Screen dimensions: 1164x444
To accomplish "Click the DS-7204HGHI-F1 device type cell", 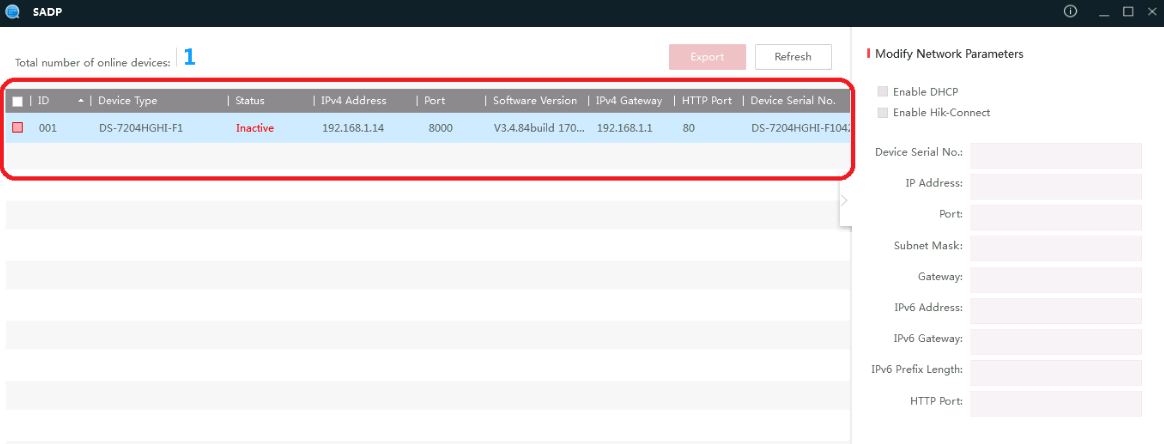I will tap(140, 128).
